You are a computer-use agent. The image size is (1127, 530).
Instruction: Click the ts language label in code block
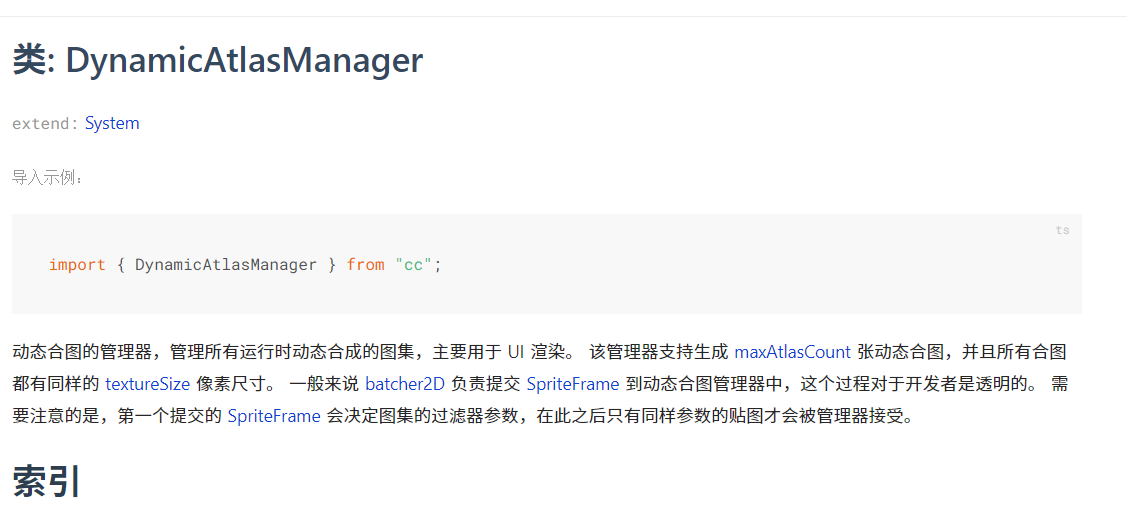tap(1062, 230)
